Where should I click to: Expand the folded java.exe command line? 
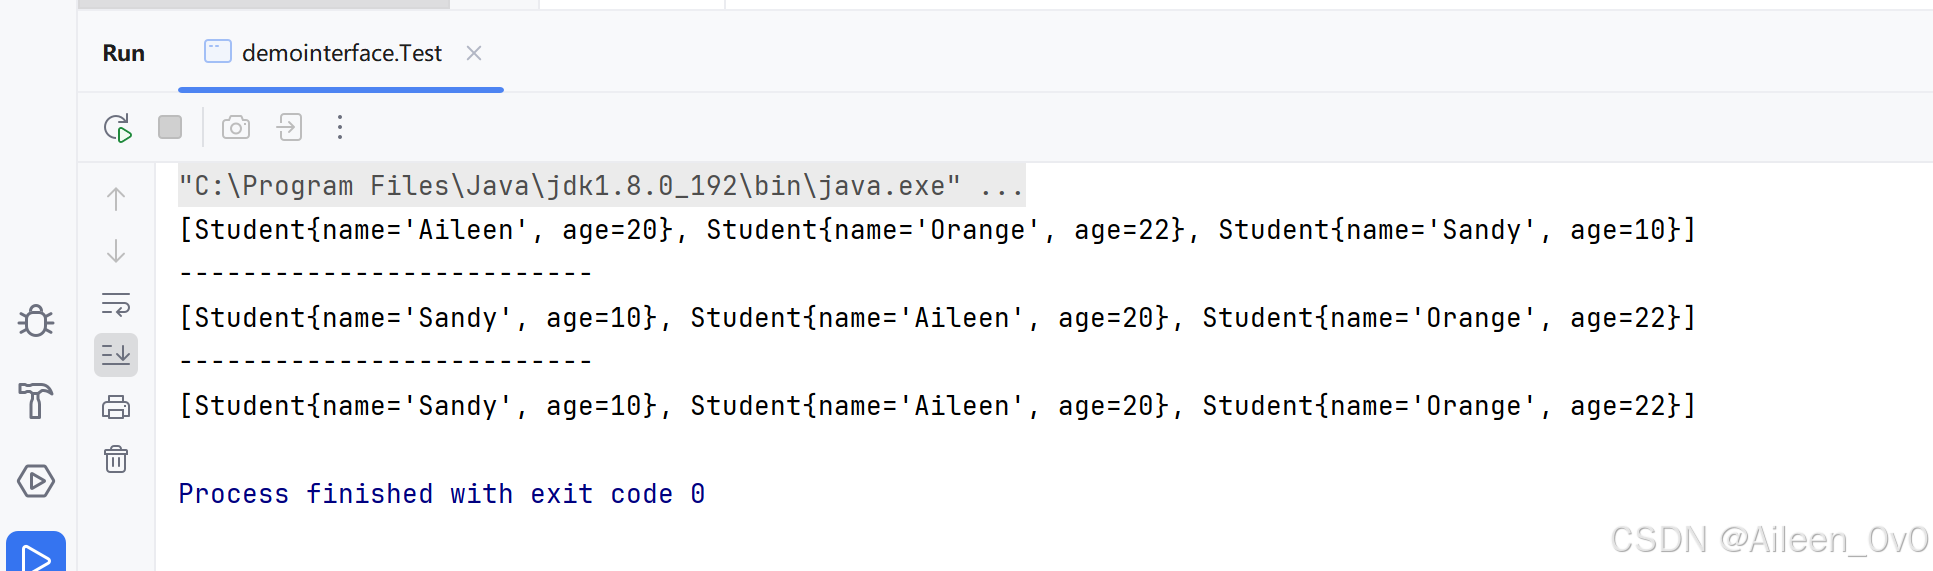click(1002, 186)
